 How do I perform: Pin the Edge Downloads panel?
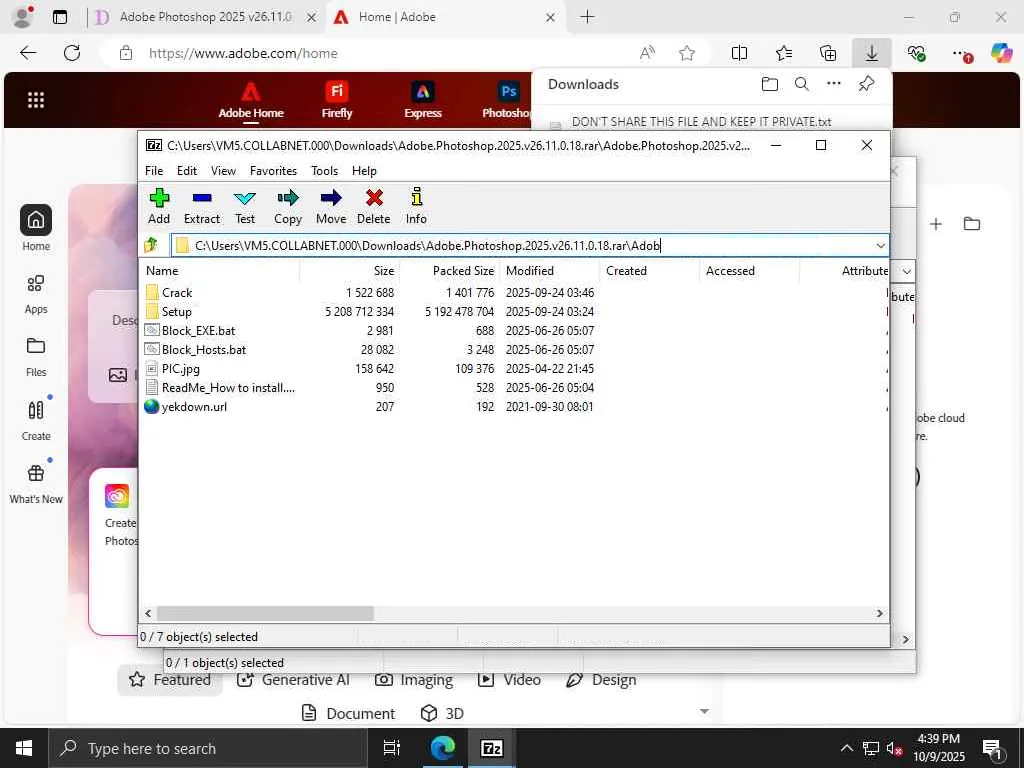click(x=866, y=84)
